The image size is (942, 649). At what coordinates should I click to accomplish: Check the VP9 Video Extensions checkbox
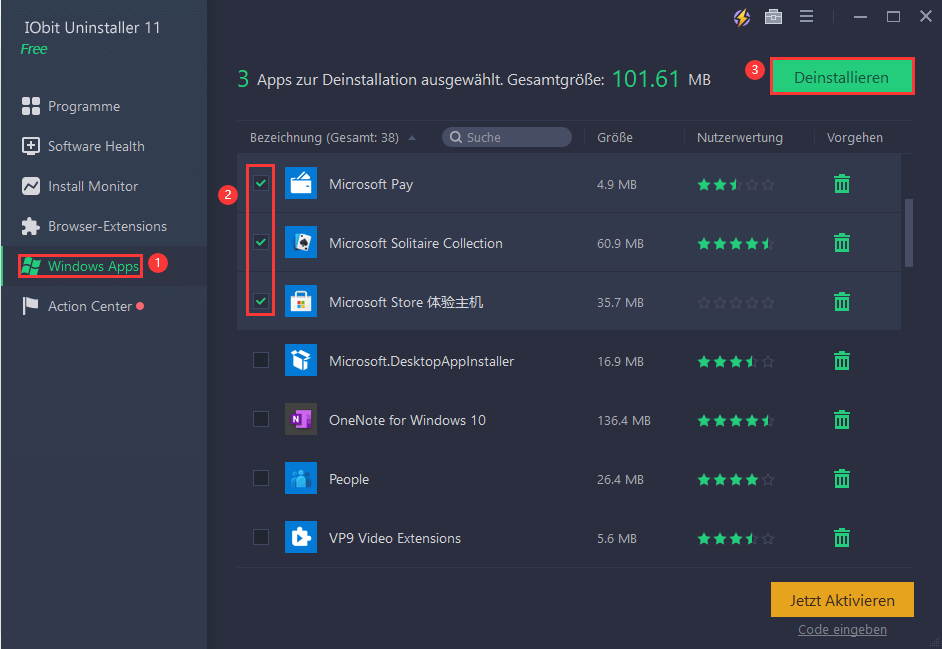coord(261,537)
